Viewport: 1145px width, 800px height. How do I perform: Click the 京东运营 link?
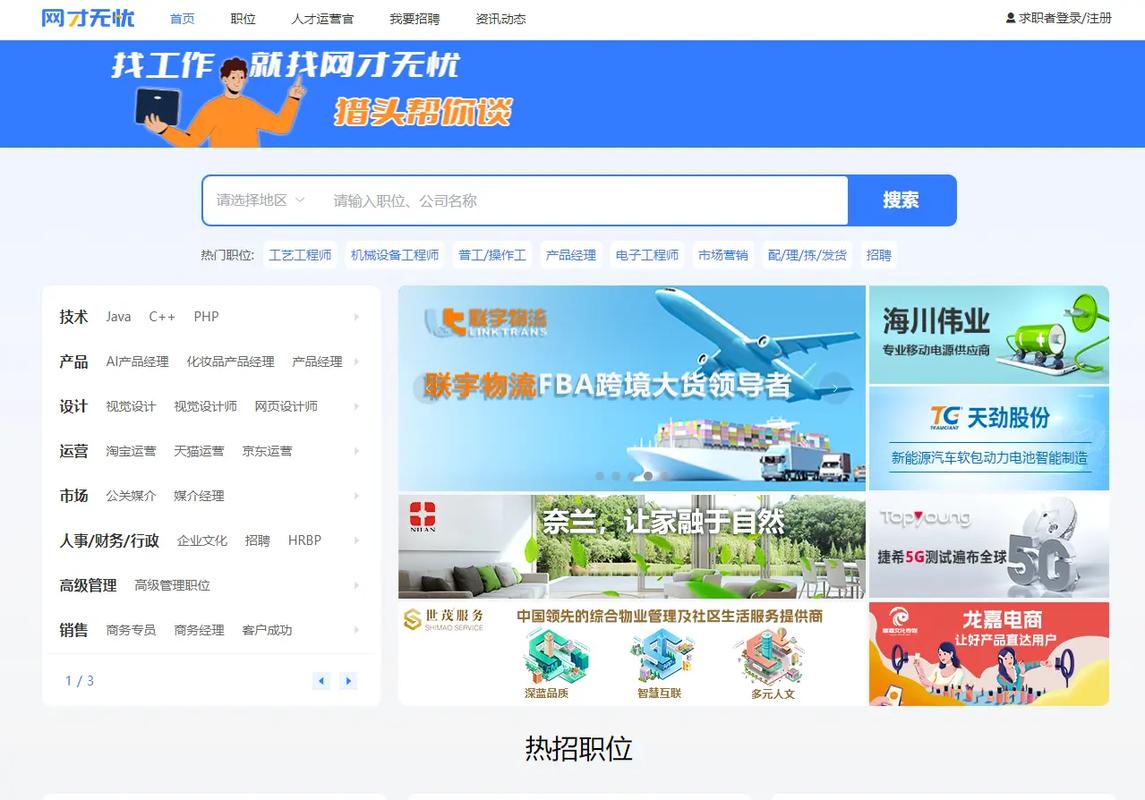pos(267,451)
